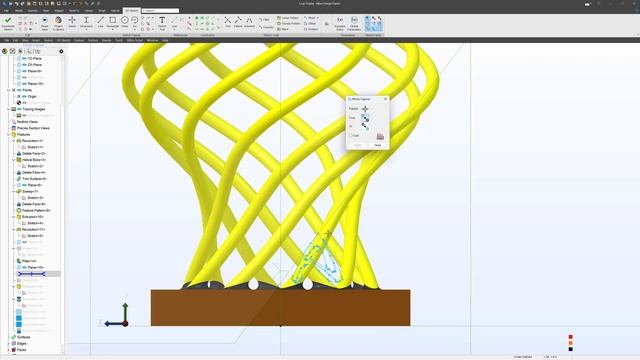Click Apply in Mirror Figures dialog
The image size is (640, 360).
click(357, 145)
